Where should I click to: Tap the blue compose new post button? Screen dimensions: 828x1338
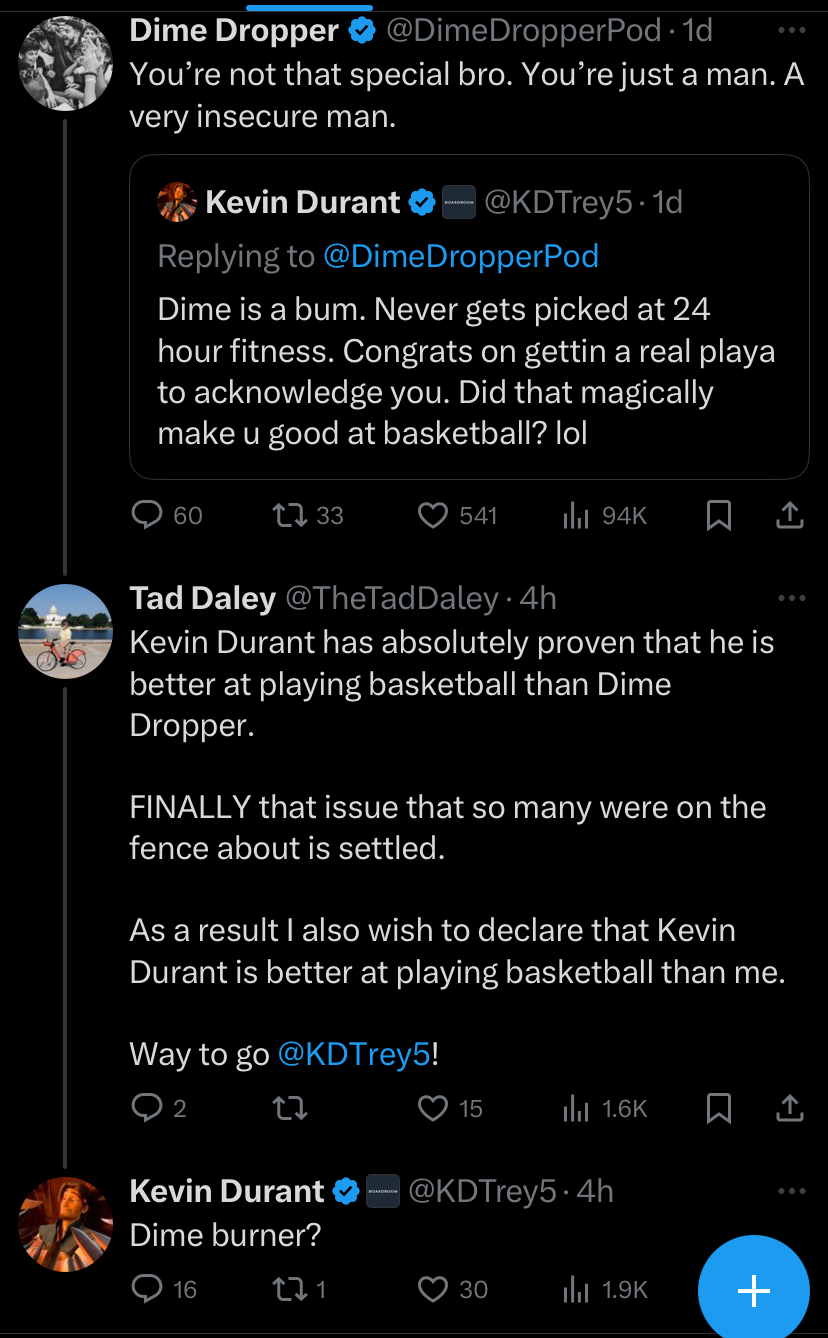[753, 1291]
